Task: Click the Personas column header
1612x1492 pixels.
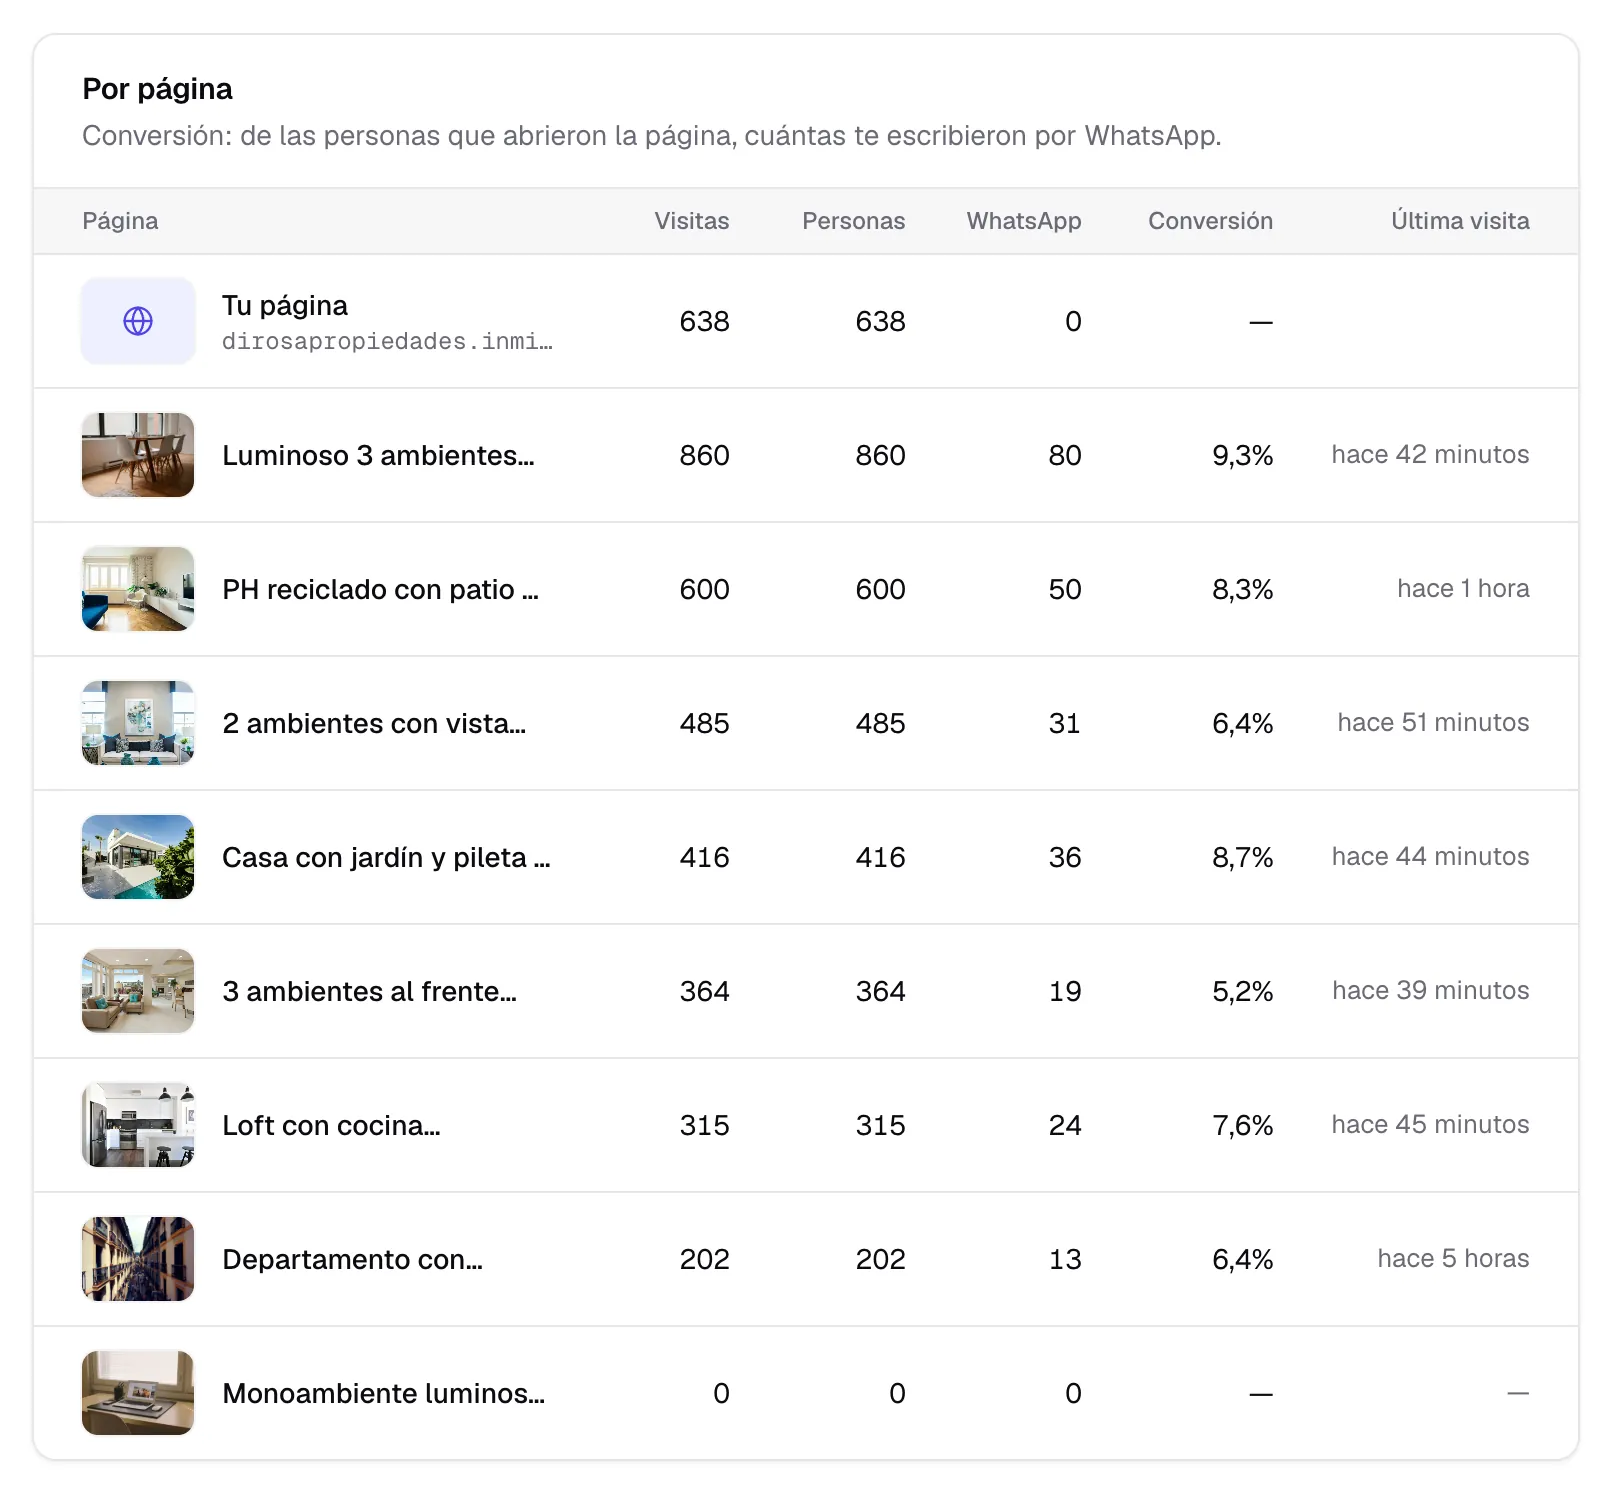Action: [x=854, y=221]
